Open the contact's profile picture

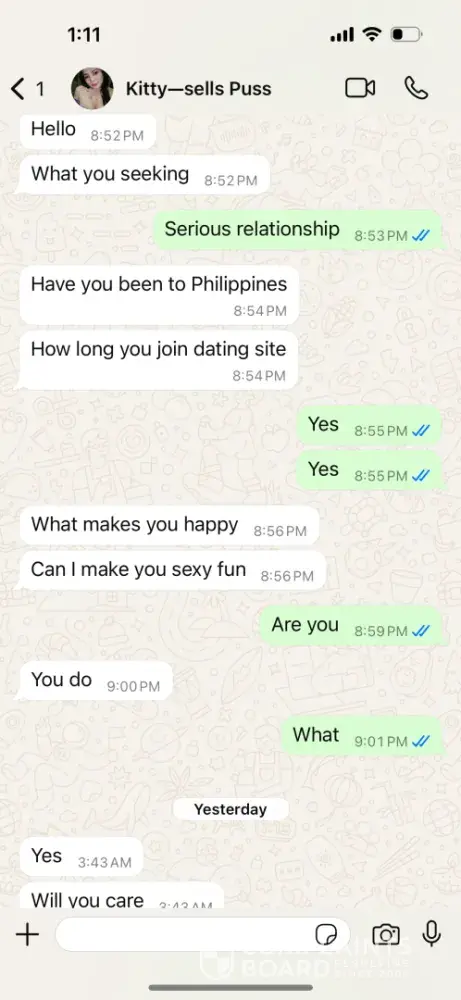coord(92,89)
